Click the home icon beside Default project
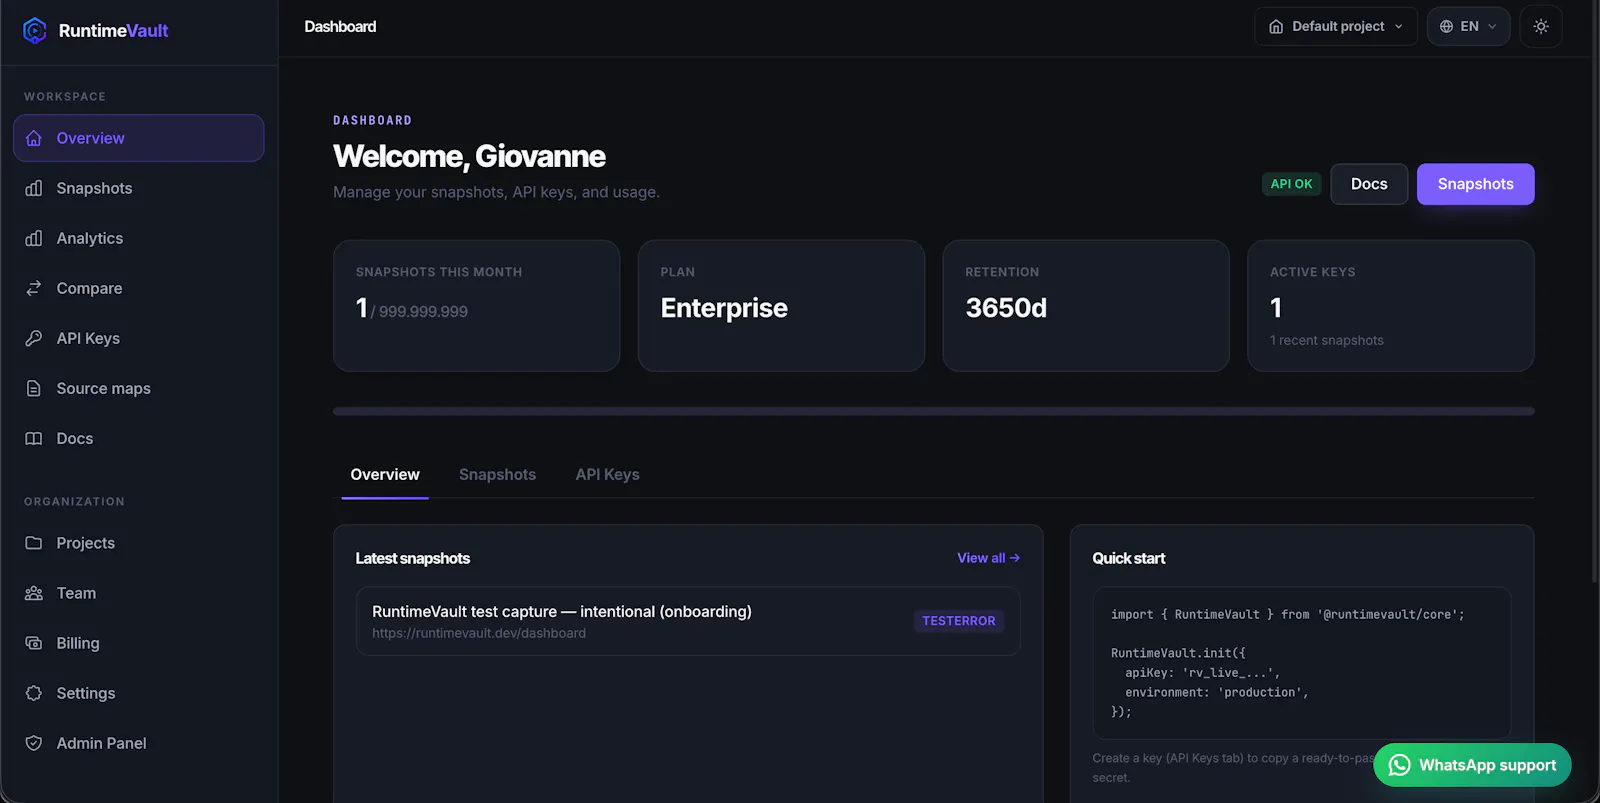This screenshot has height=803, width=1600. pos(1276,27)
